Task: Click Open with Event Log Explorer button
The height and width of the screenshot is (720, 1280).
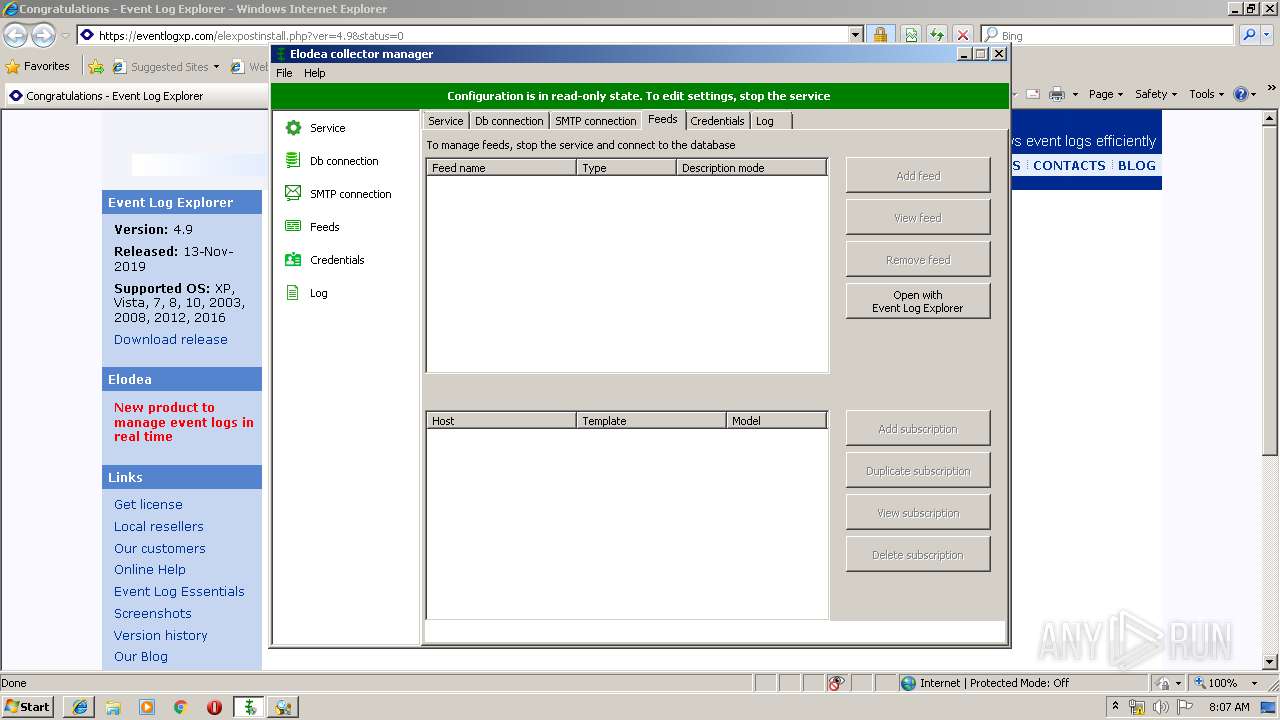Action: point(918,302)
